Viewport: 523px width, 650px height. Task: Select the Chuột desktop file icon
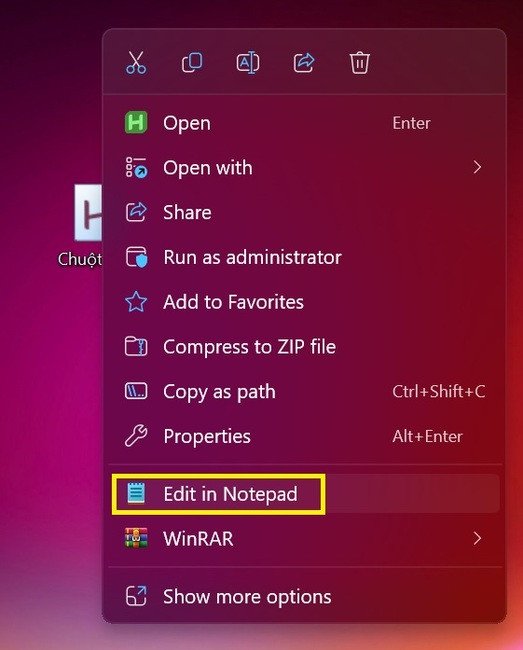(x=88, y=213)
